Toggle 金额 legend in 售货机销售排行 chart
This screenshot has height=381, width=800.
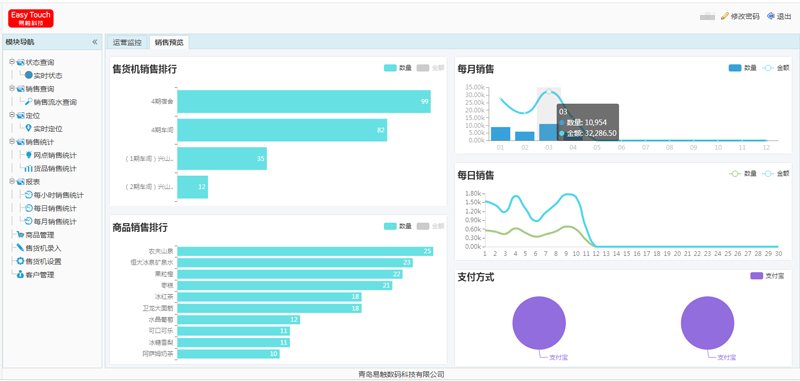point(430,68)
